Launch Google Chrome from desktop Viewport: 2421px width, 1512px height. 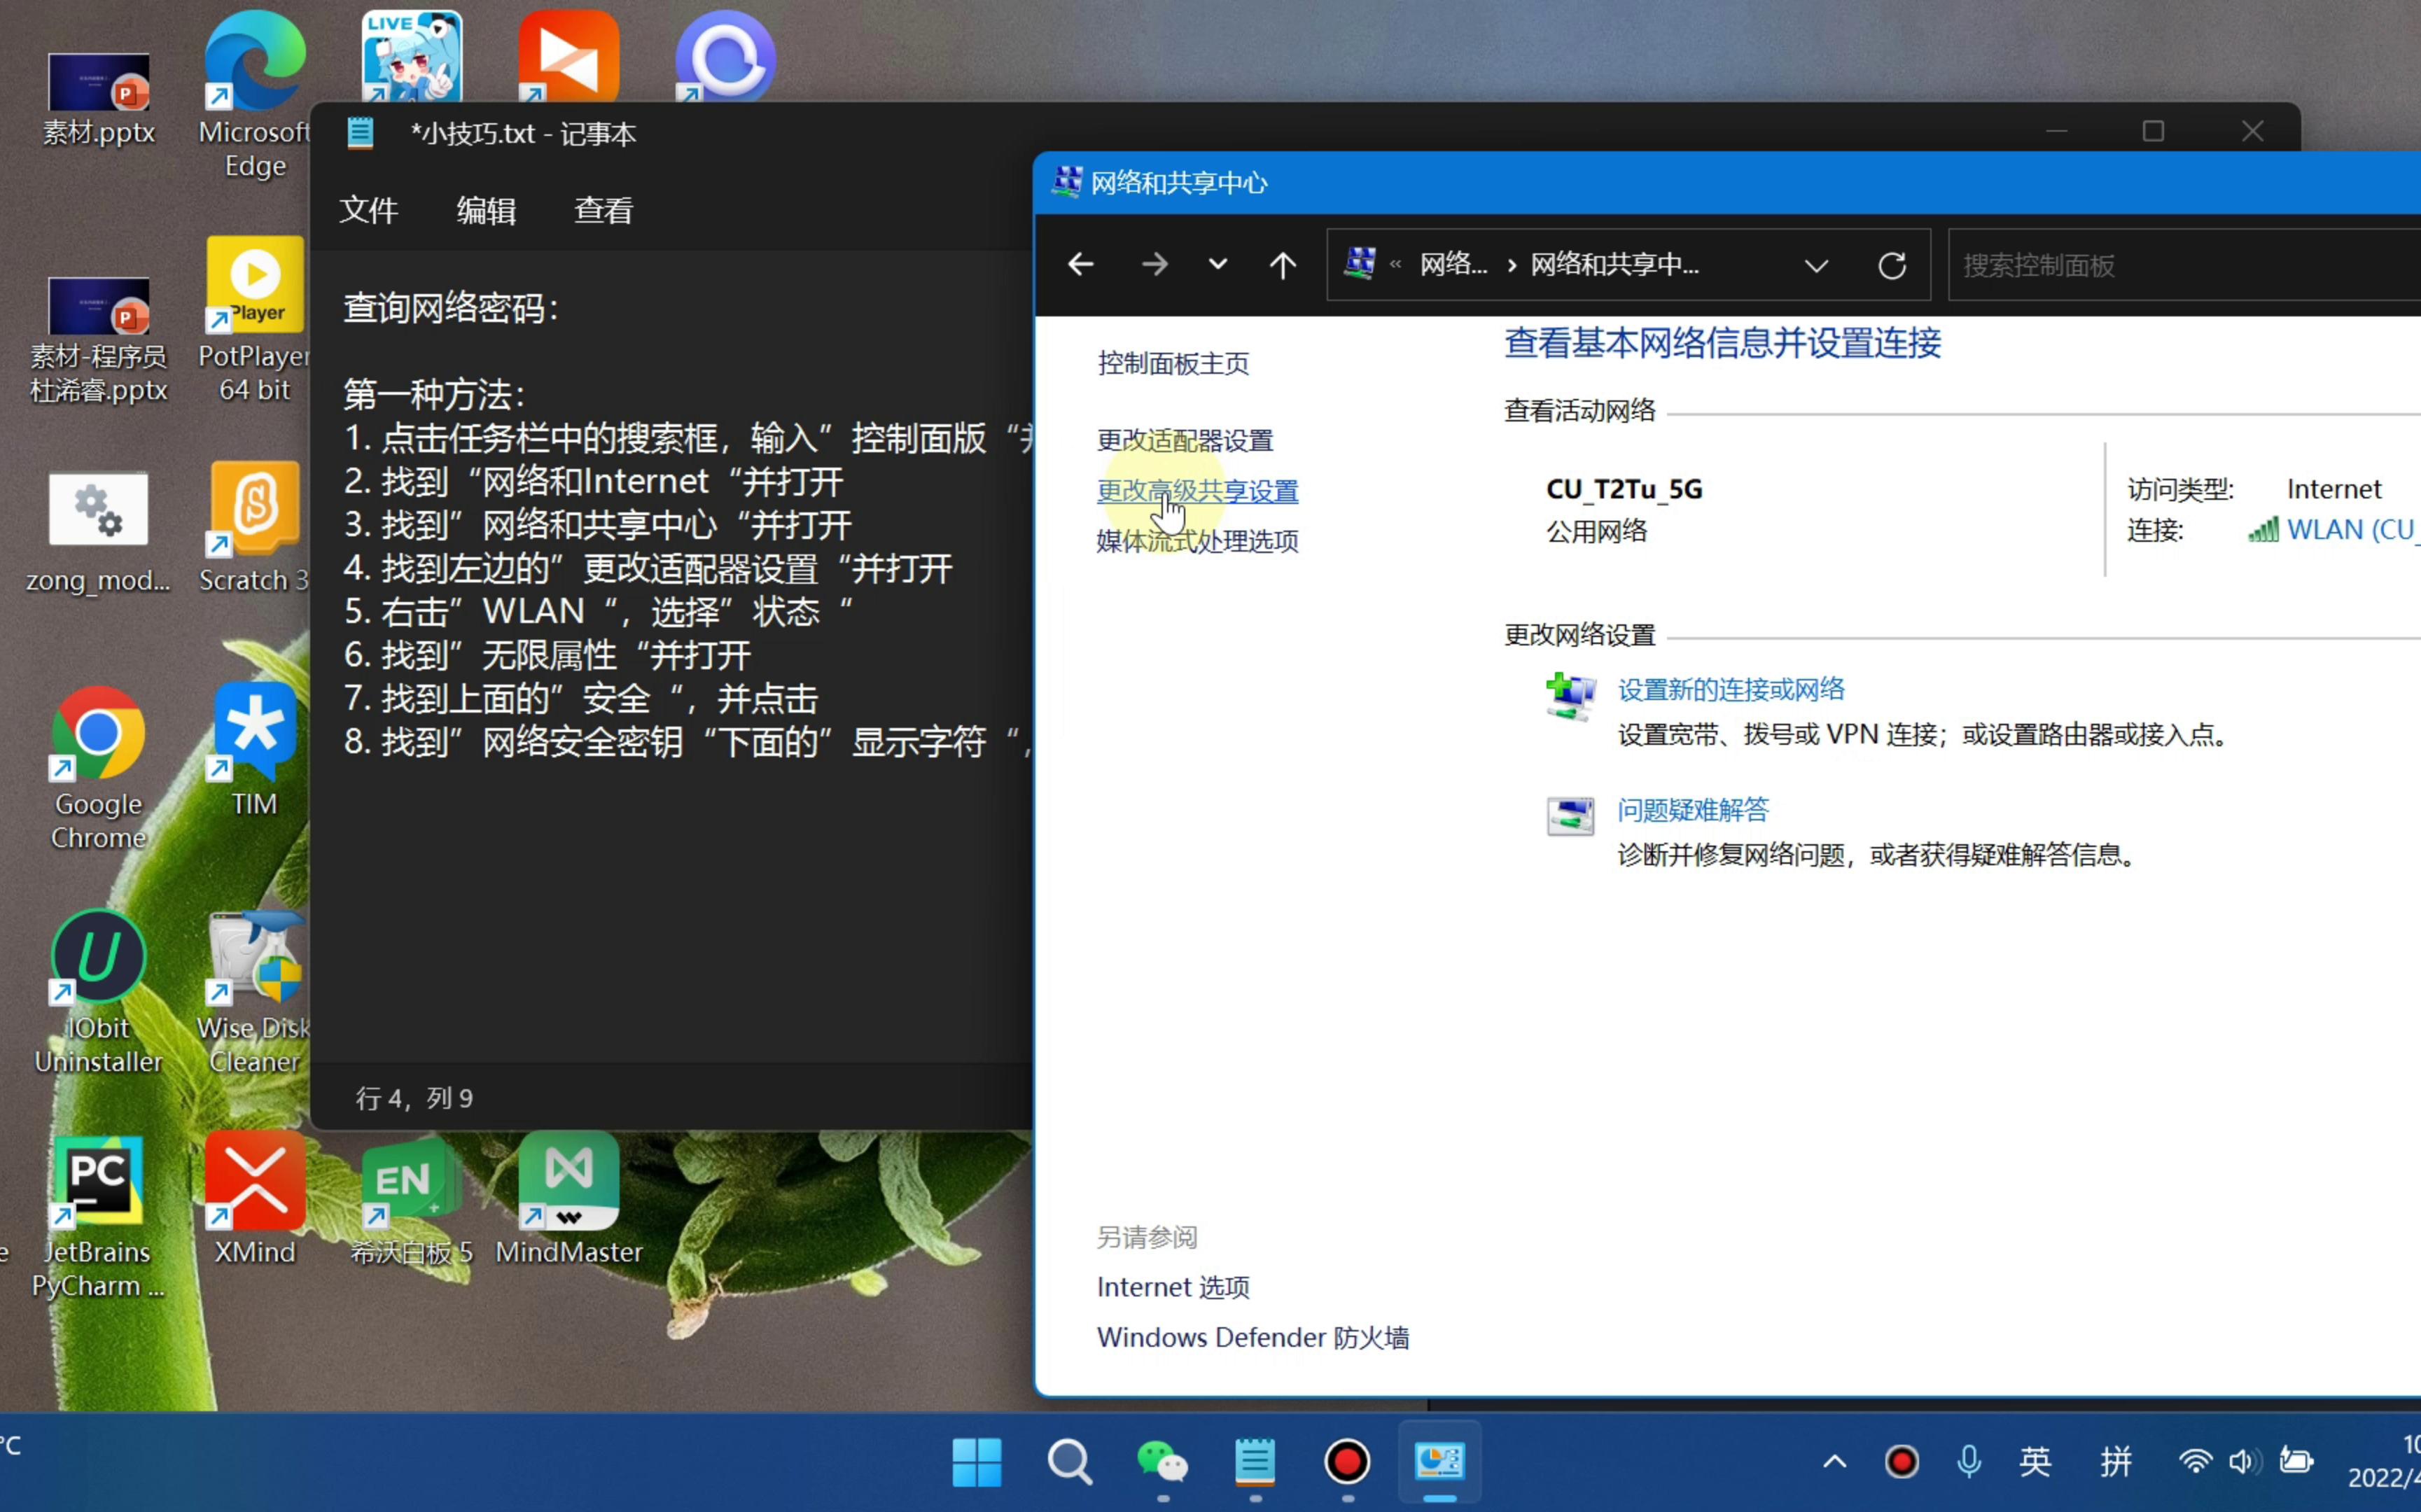[98, 768]
